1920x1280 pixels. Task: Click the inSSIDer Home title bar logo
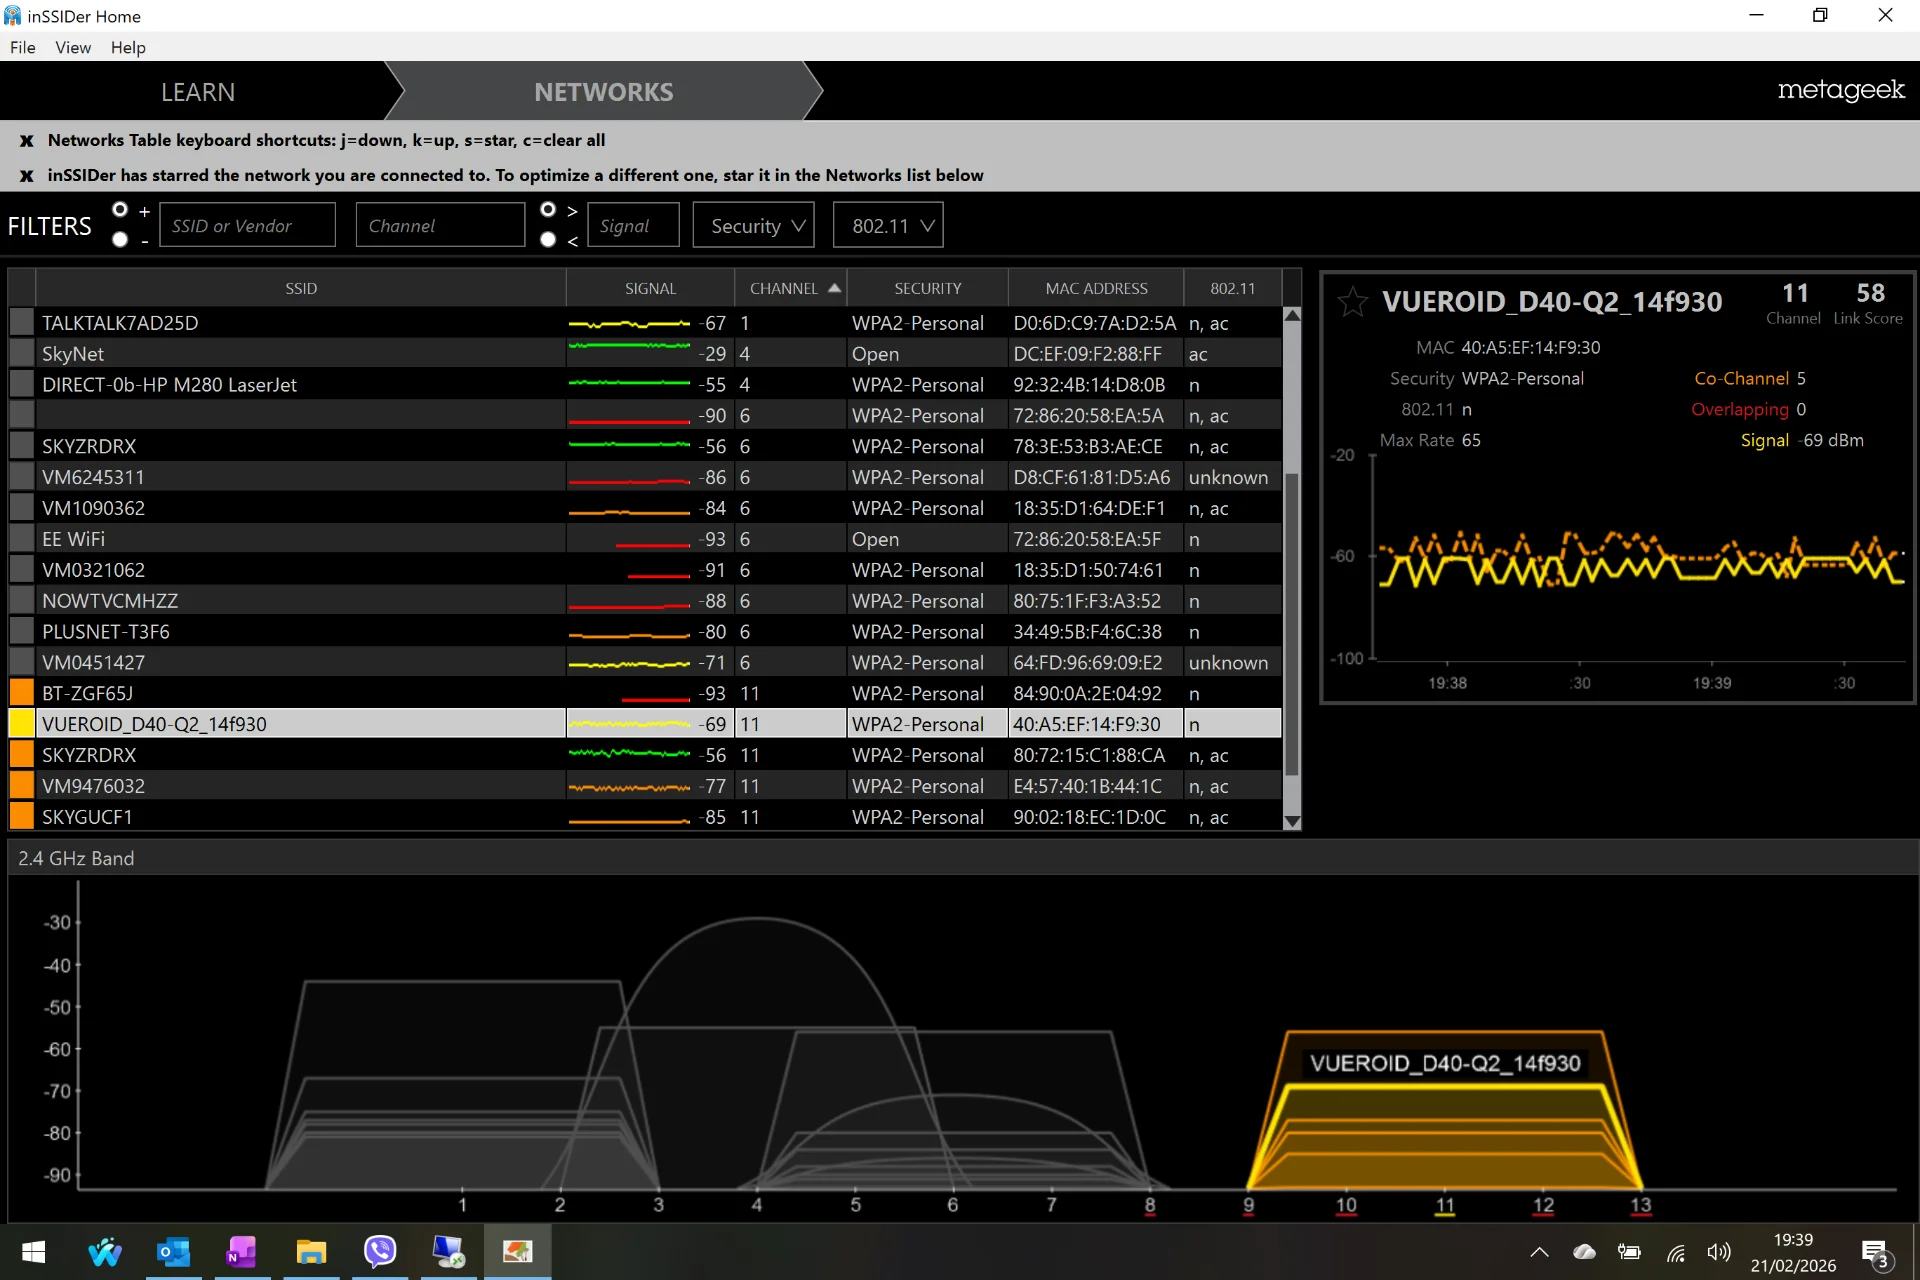tap(12, 16)
